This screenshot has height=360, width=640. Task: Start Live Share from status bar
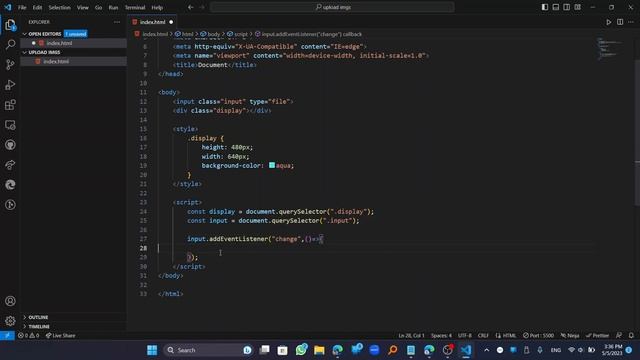(60, 336)
